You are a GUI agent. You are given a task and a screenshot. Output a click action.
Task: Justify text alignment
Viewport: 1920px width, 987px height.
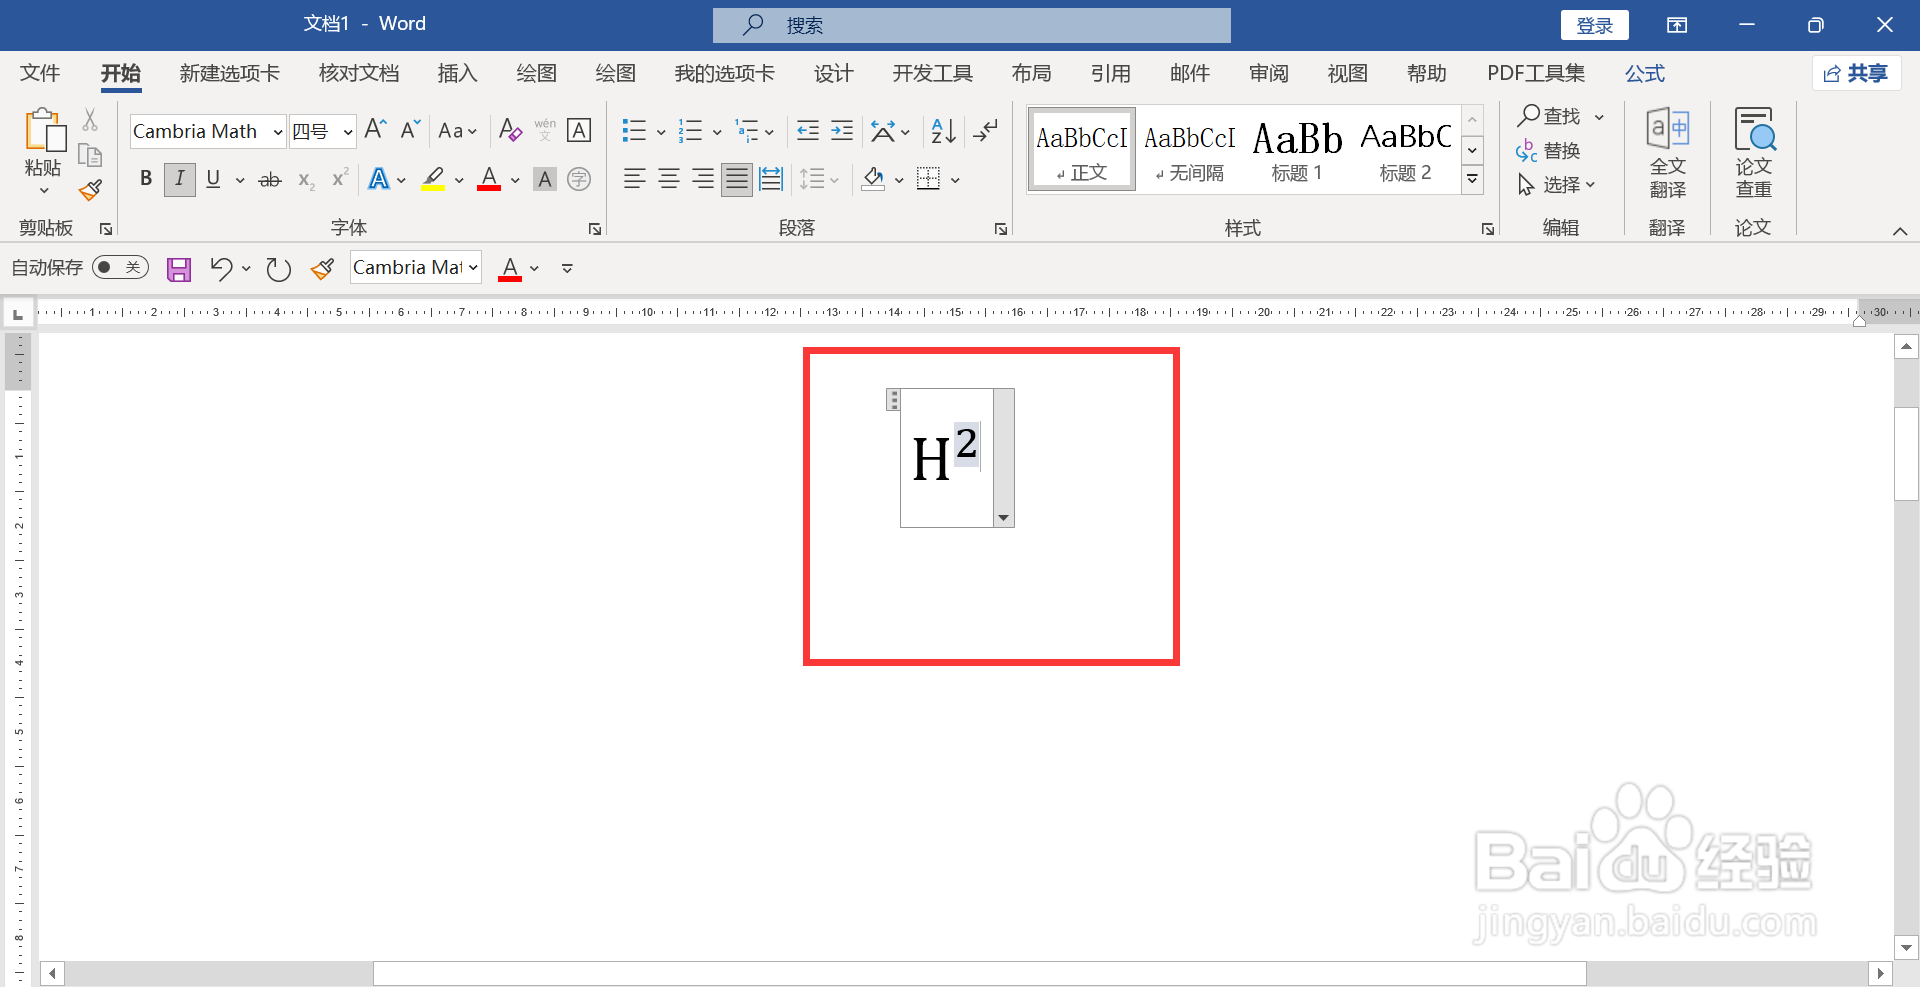coord(737,179)
